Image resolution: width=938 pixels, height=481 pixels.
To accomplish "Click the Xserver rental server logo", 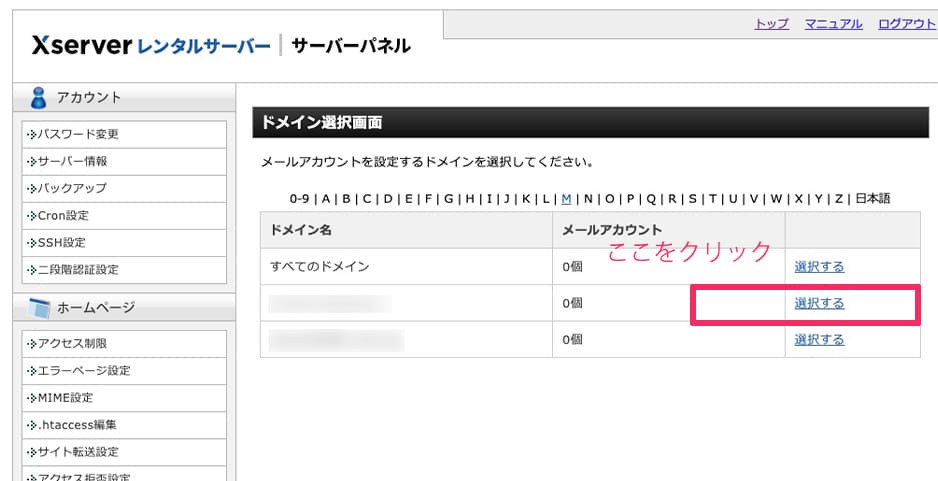I will [151, 45].
